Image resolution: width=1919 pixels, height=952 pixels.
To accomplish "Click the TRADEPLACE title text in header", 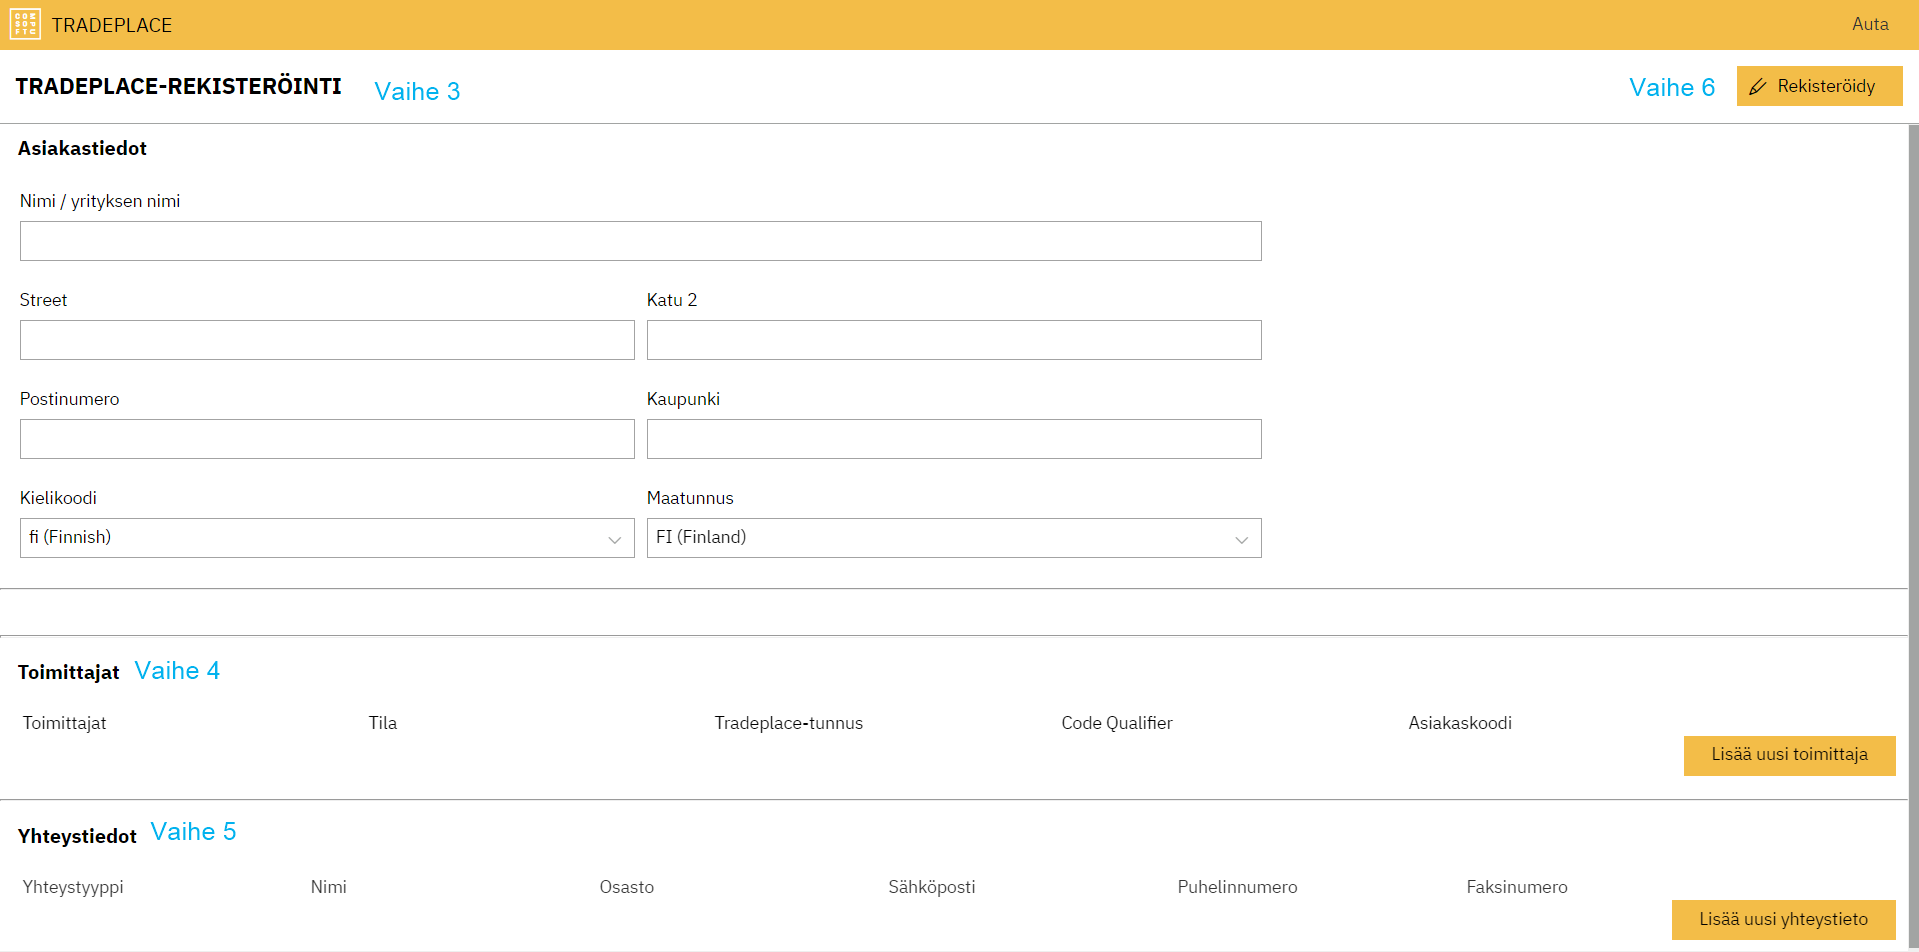I will [112, 25].
